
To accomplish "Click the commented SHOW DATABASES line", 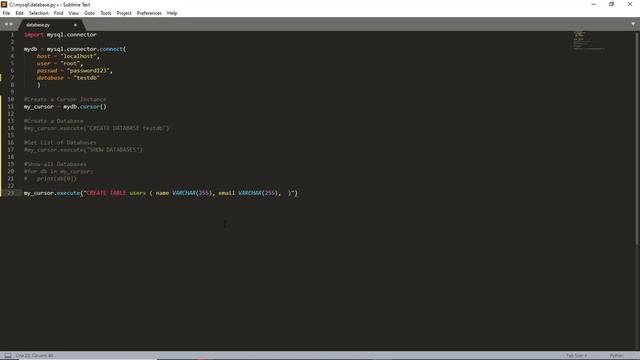I will pyautogui.click(x=83, y=150).
